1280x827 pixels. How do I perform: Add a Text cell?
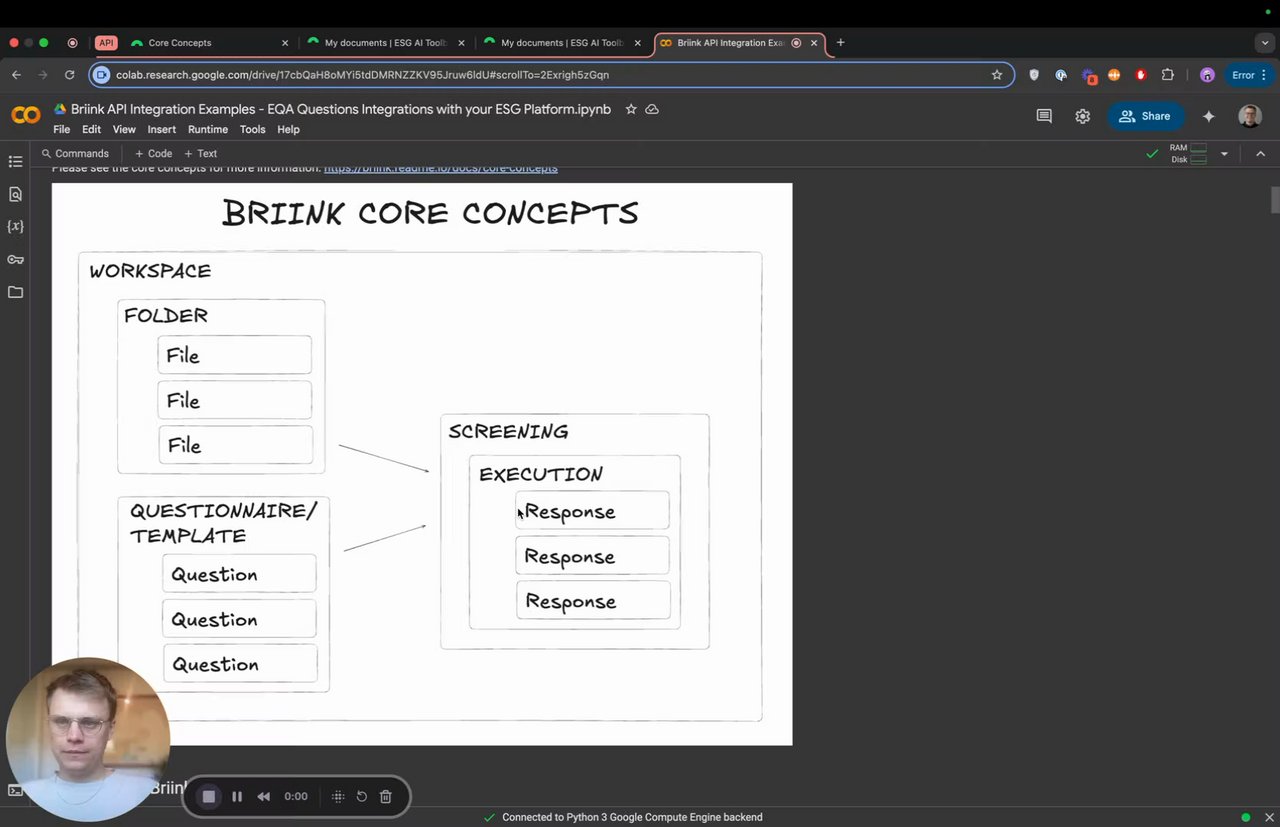200,154
